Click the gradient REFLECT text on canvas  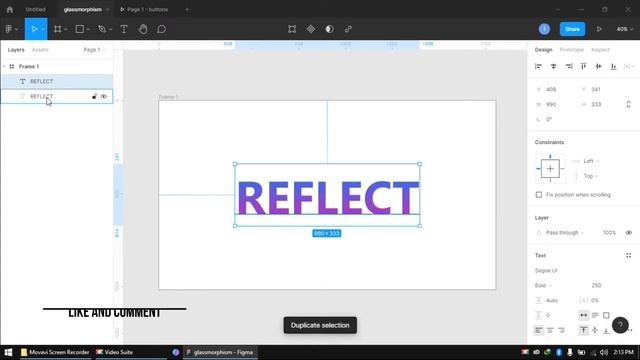click(x=328, y=198)
